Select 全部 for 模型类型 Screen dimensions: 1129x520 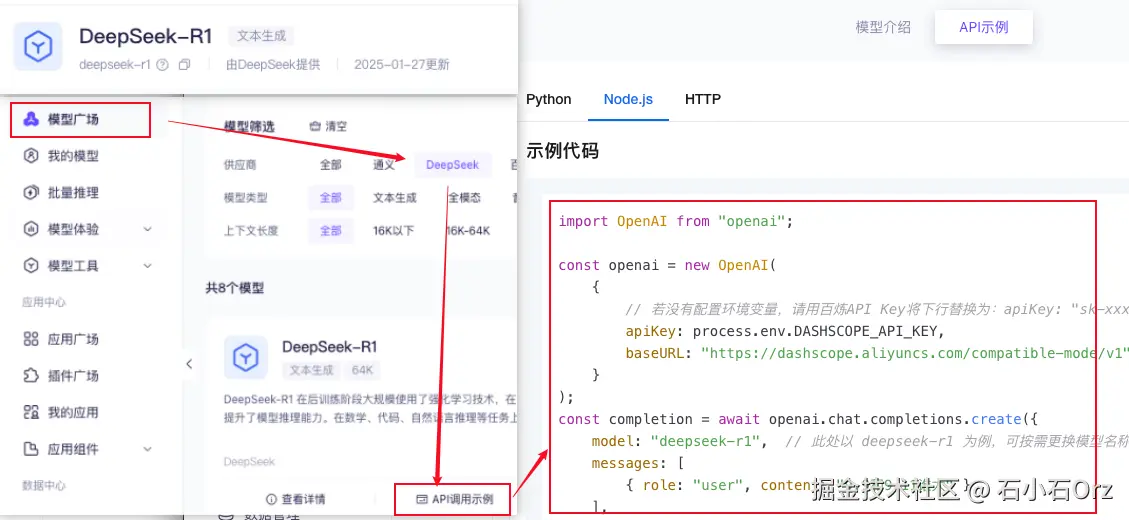pos(330,198)
